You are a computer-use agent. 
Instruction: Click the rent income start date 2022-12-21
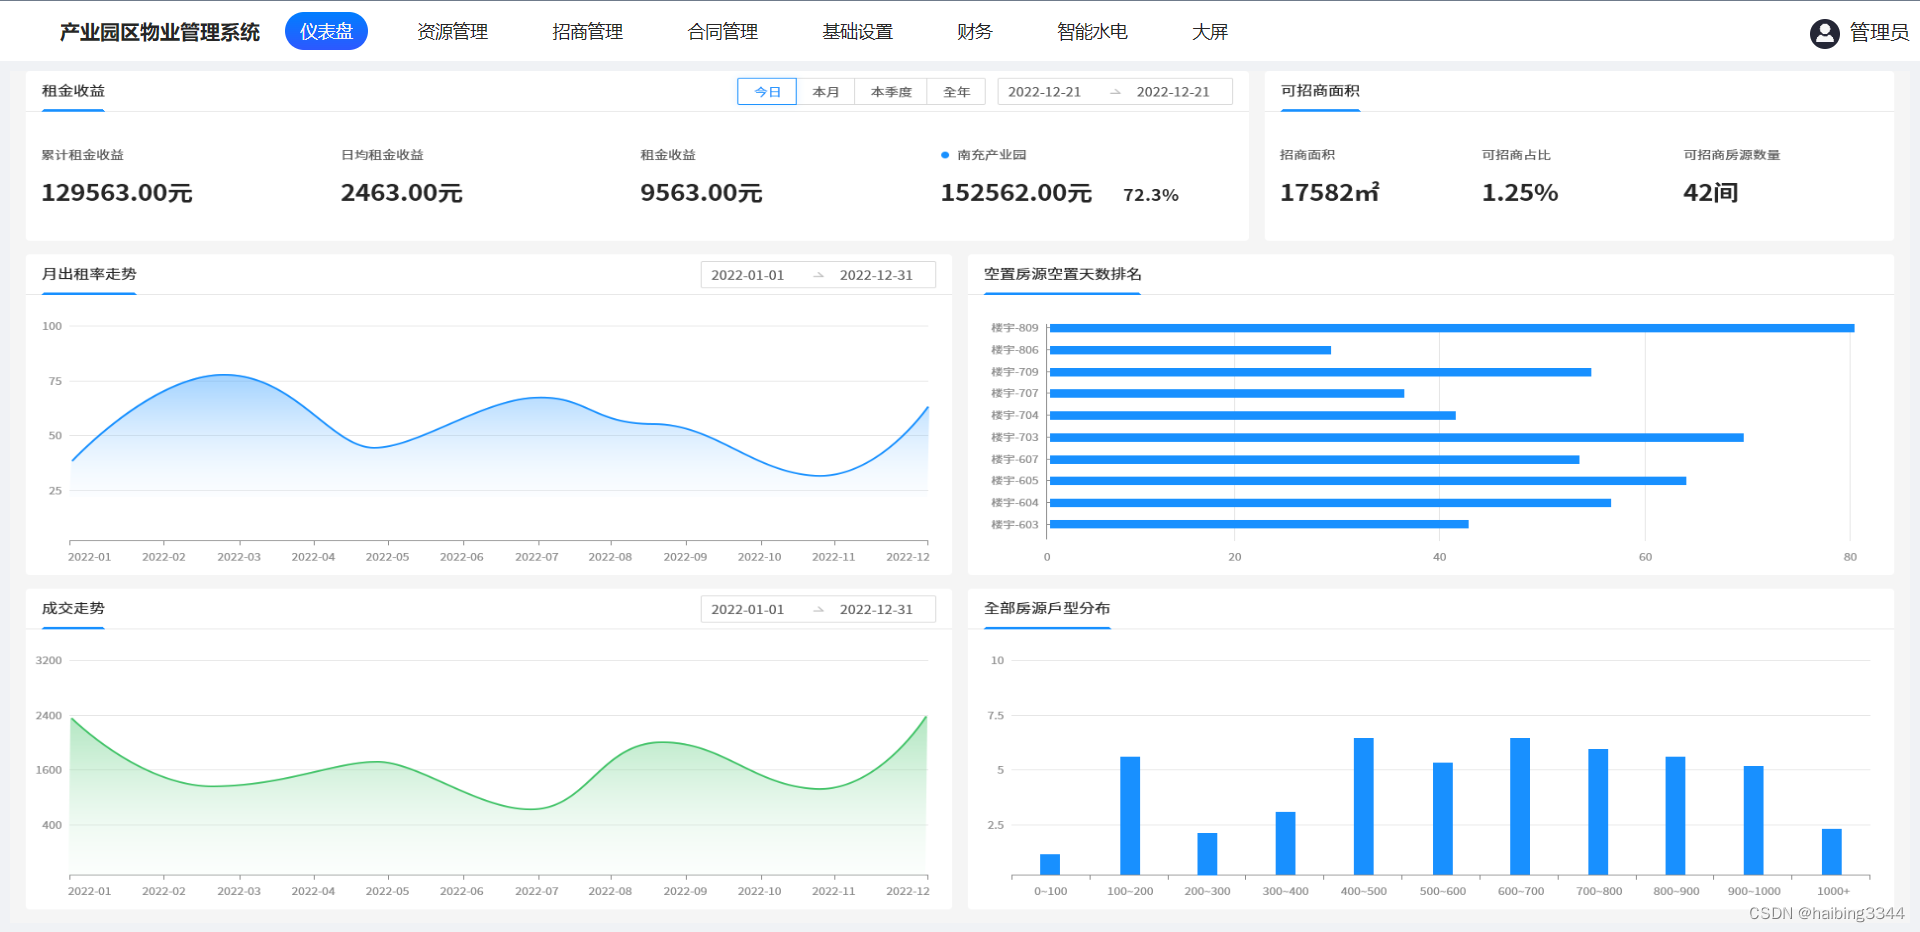point(1044,92)
